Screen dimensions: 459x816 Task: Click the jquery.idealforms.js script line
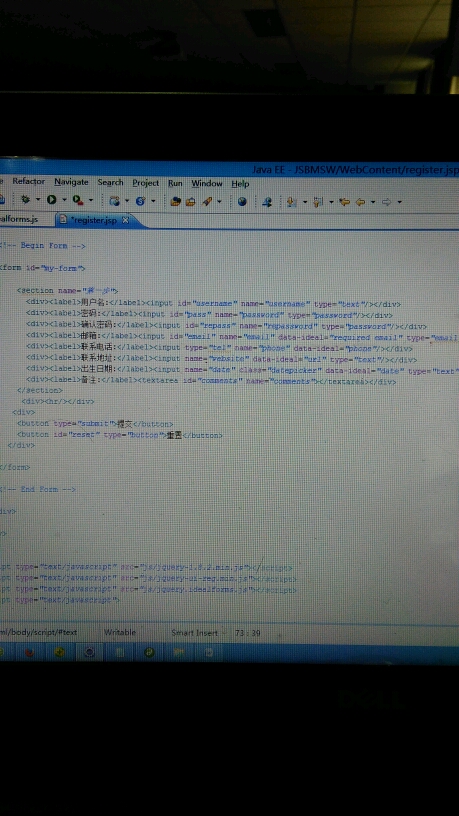click(148, 590)
